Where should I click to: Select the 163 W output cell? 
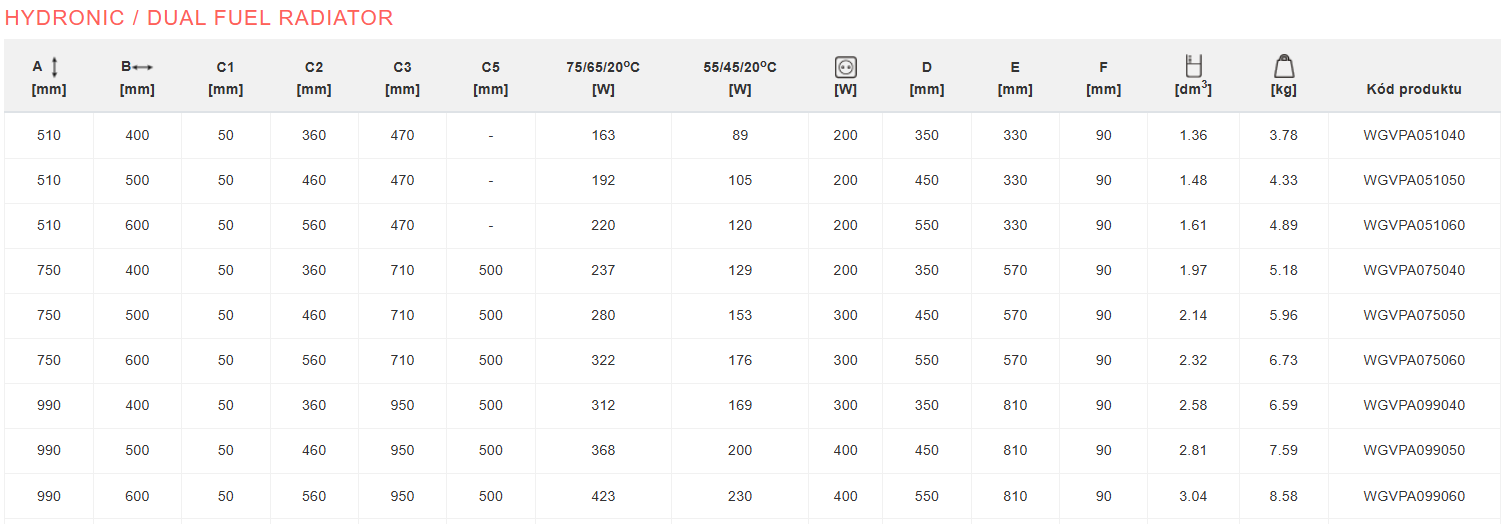[603, 135]
